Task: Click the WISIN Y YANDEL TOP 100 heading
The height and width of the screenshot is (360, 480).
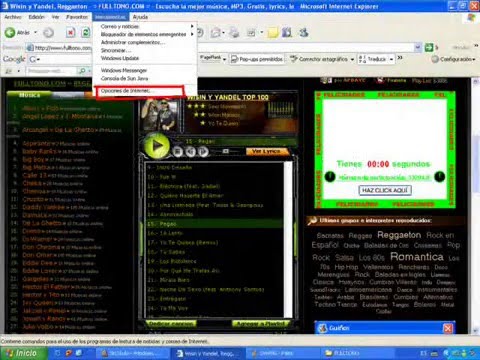Action: click(x=227, y=97)
